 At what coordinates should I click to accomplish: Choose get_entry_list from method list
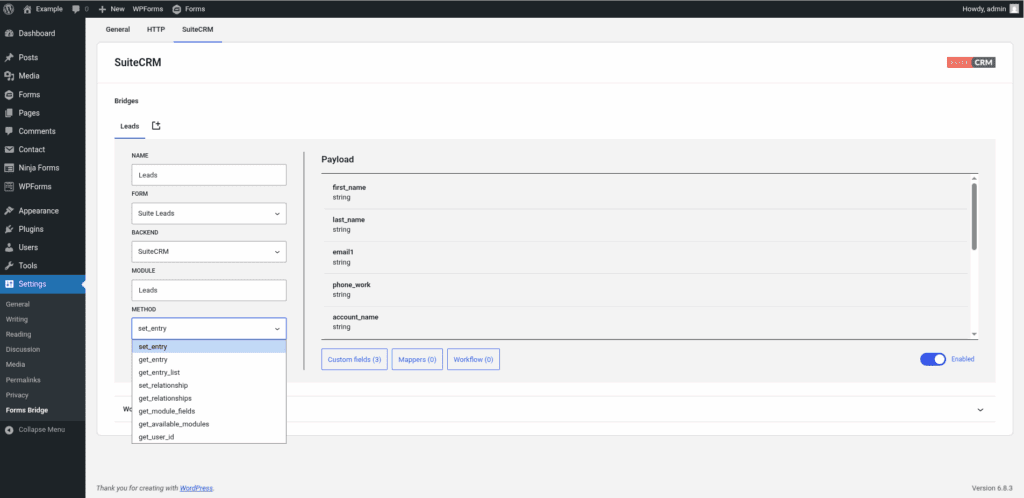[209, 373]
